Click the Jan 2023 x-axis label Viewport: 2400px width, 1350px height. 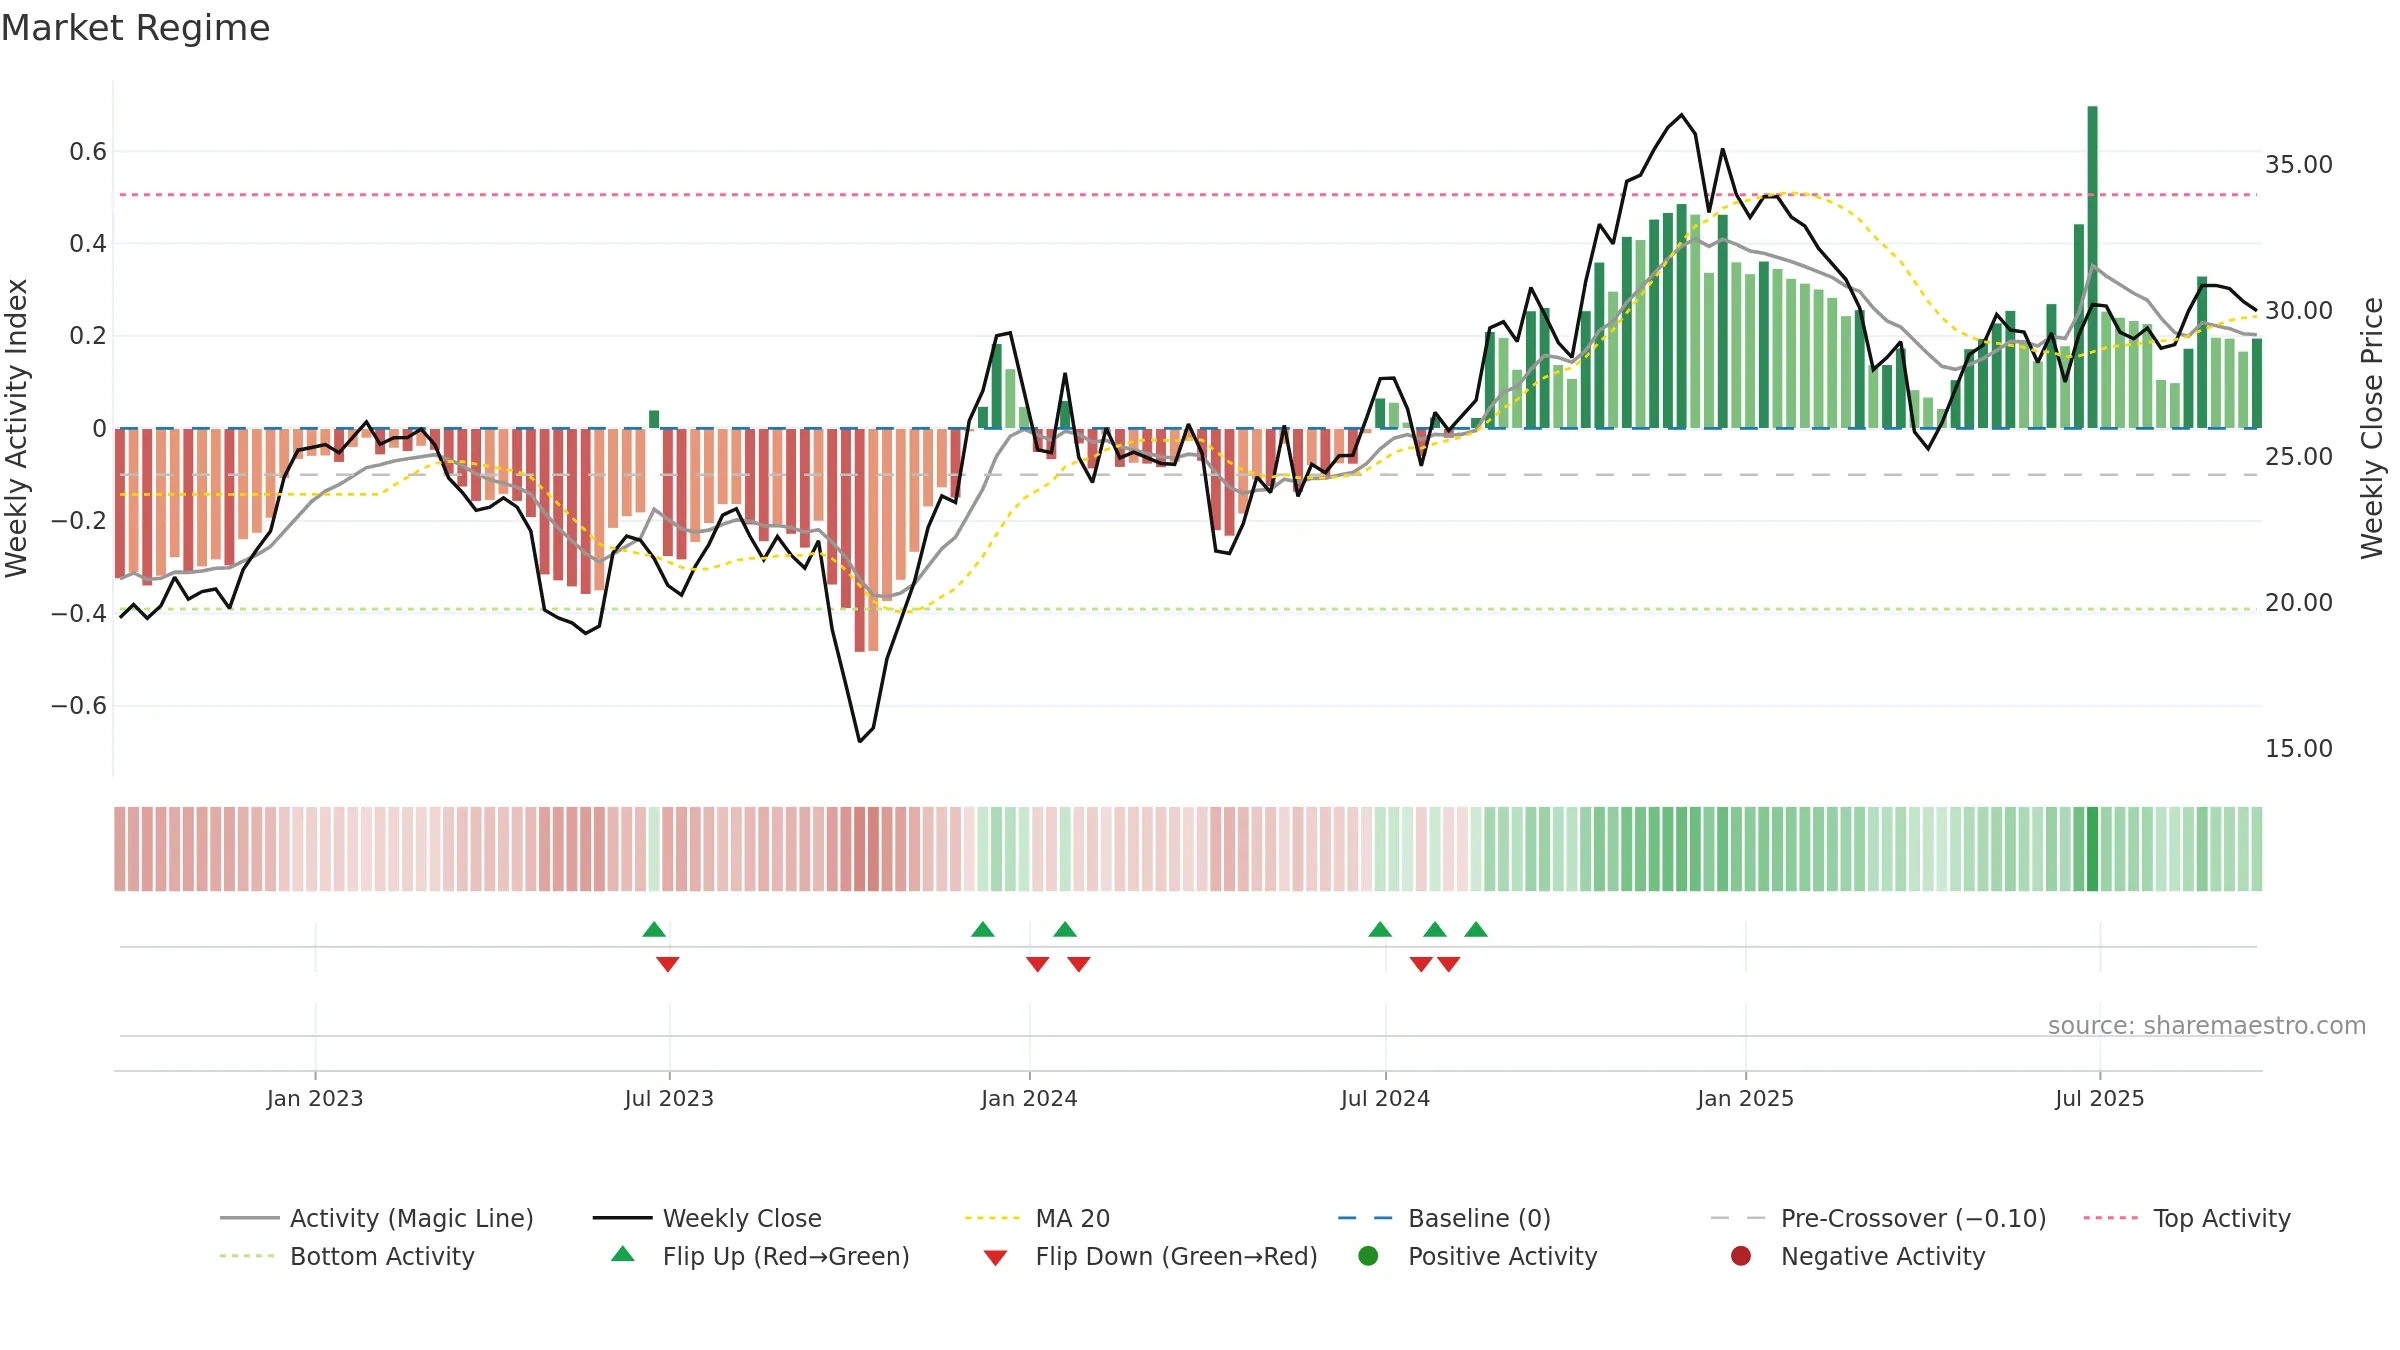pos(315,1098)
